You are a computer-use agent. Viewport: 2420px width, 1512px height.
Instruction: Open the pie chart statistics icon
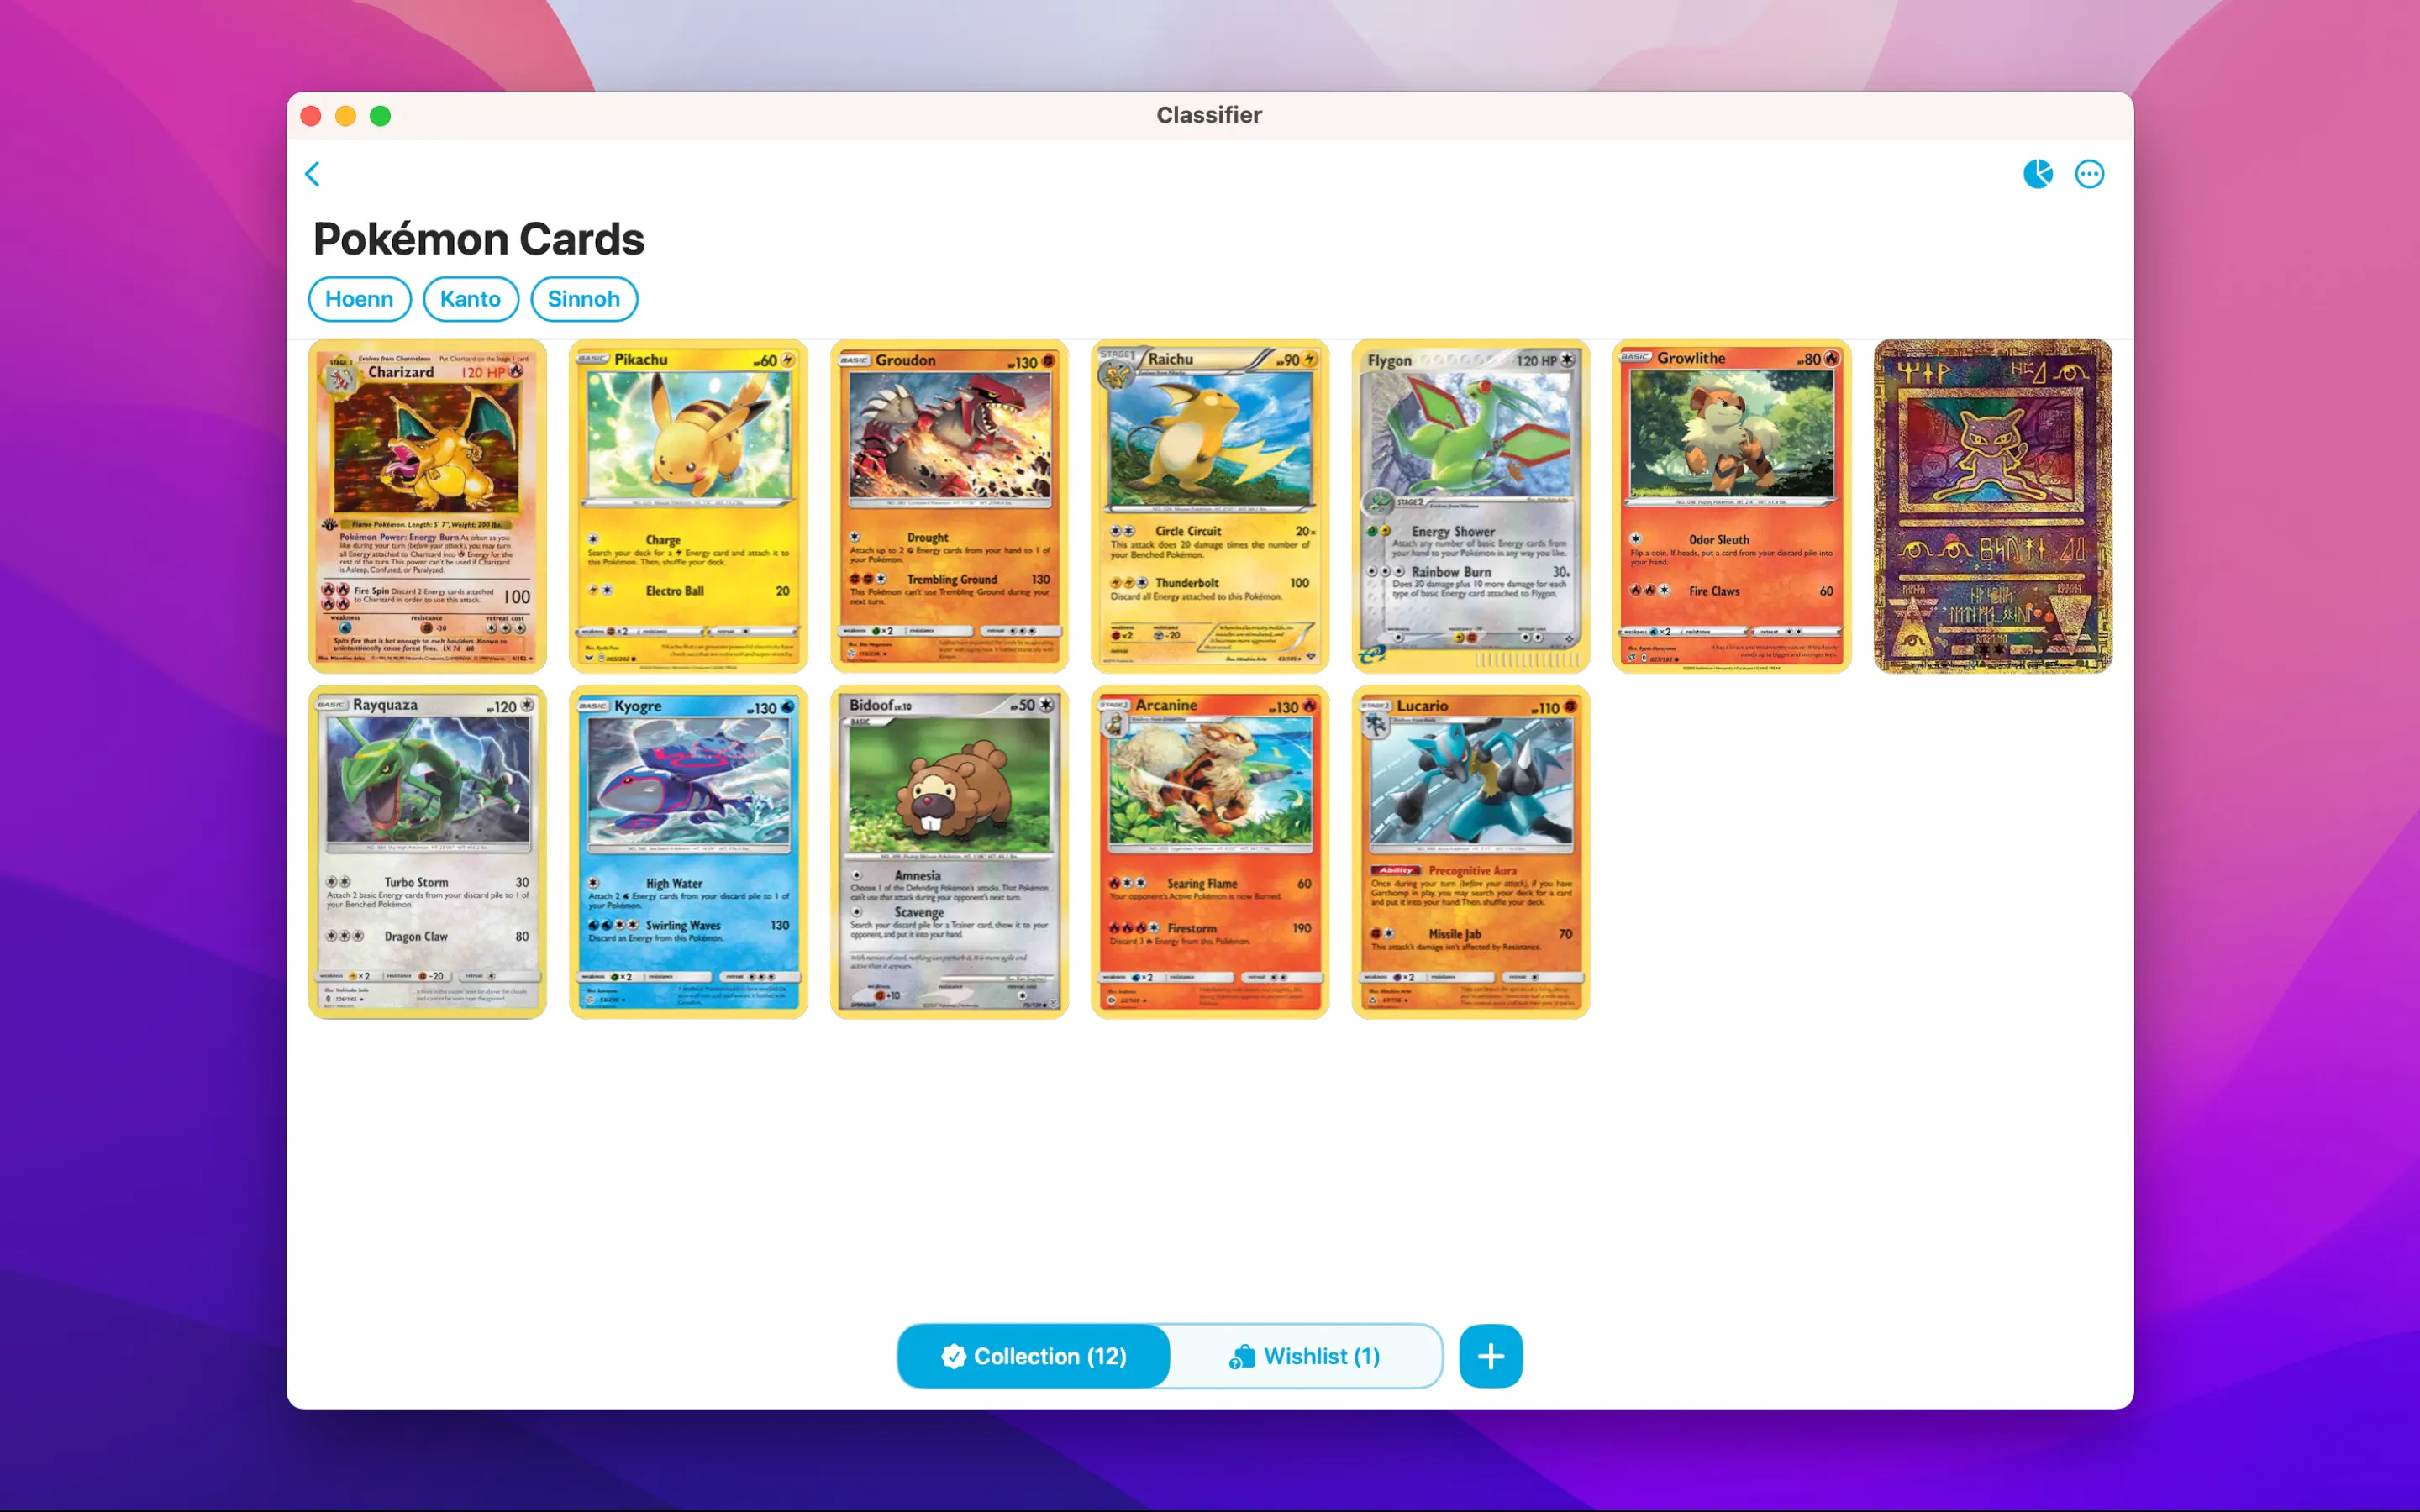tap(2037, 174)
